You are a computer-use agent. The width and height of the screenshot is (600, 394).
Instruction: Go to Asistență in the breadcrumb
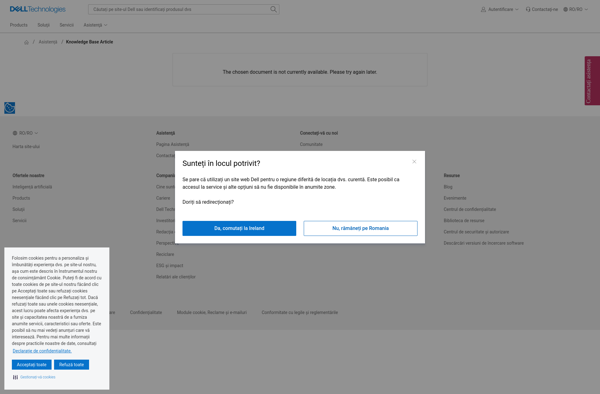click(48, 42)
